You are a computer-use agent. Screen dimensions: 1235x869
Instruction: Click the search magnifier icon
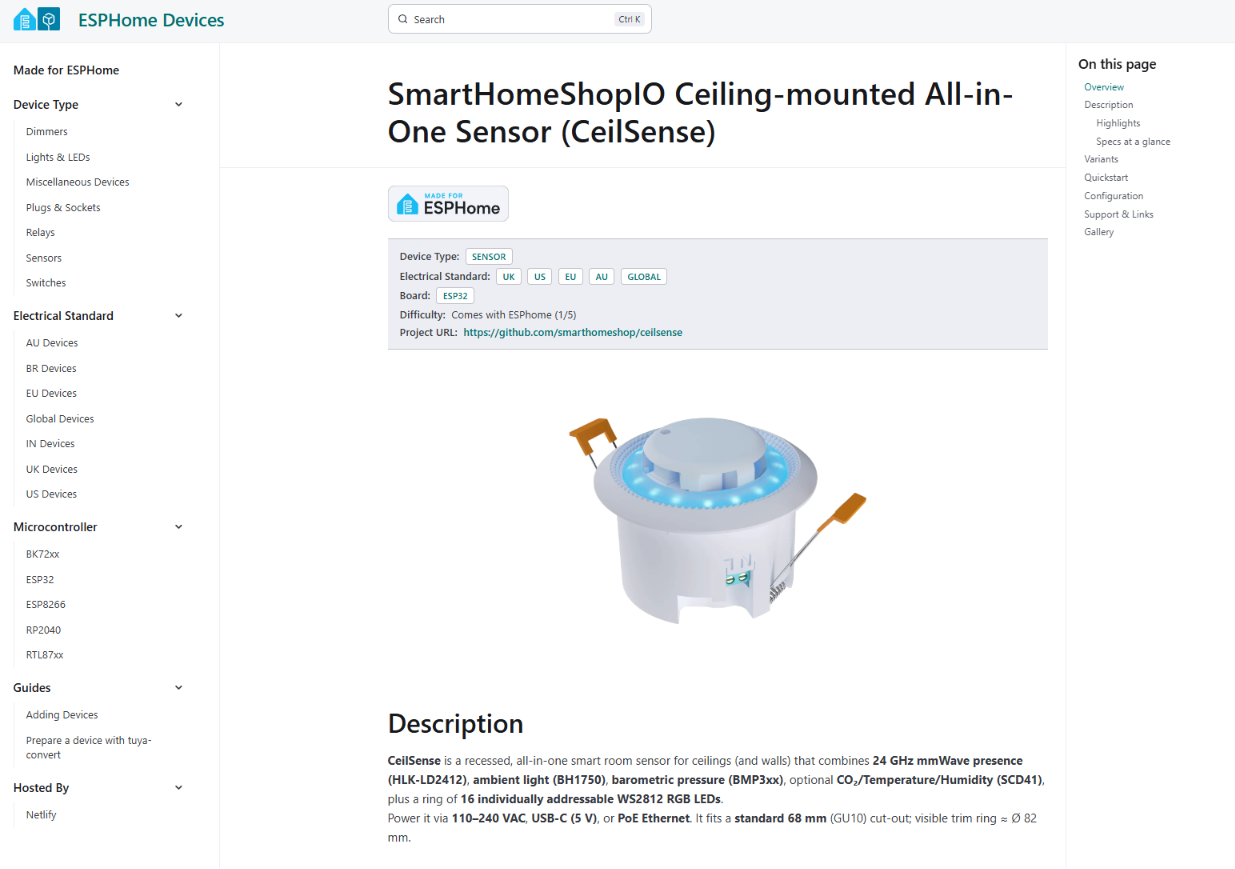[x=402, y=19]
